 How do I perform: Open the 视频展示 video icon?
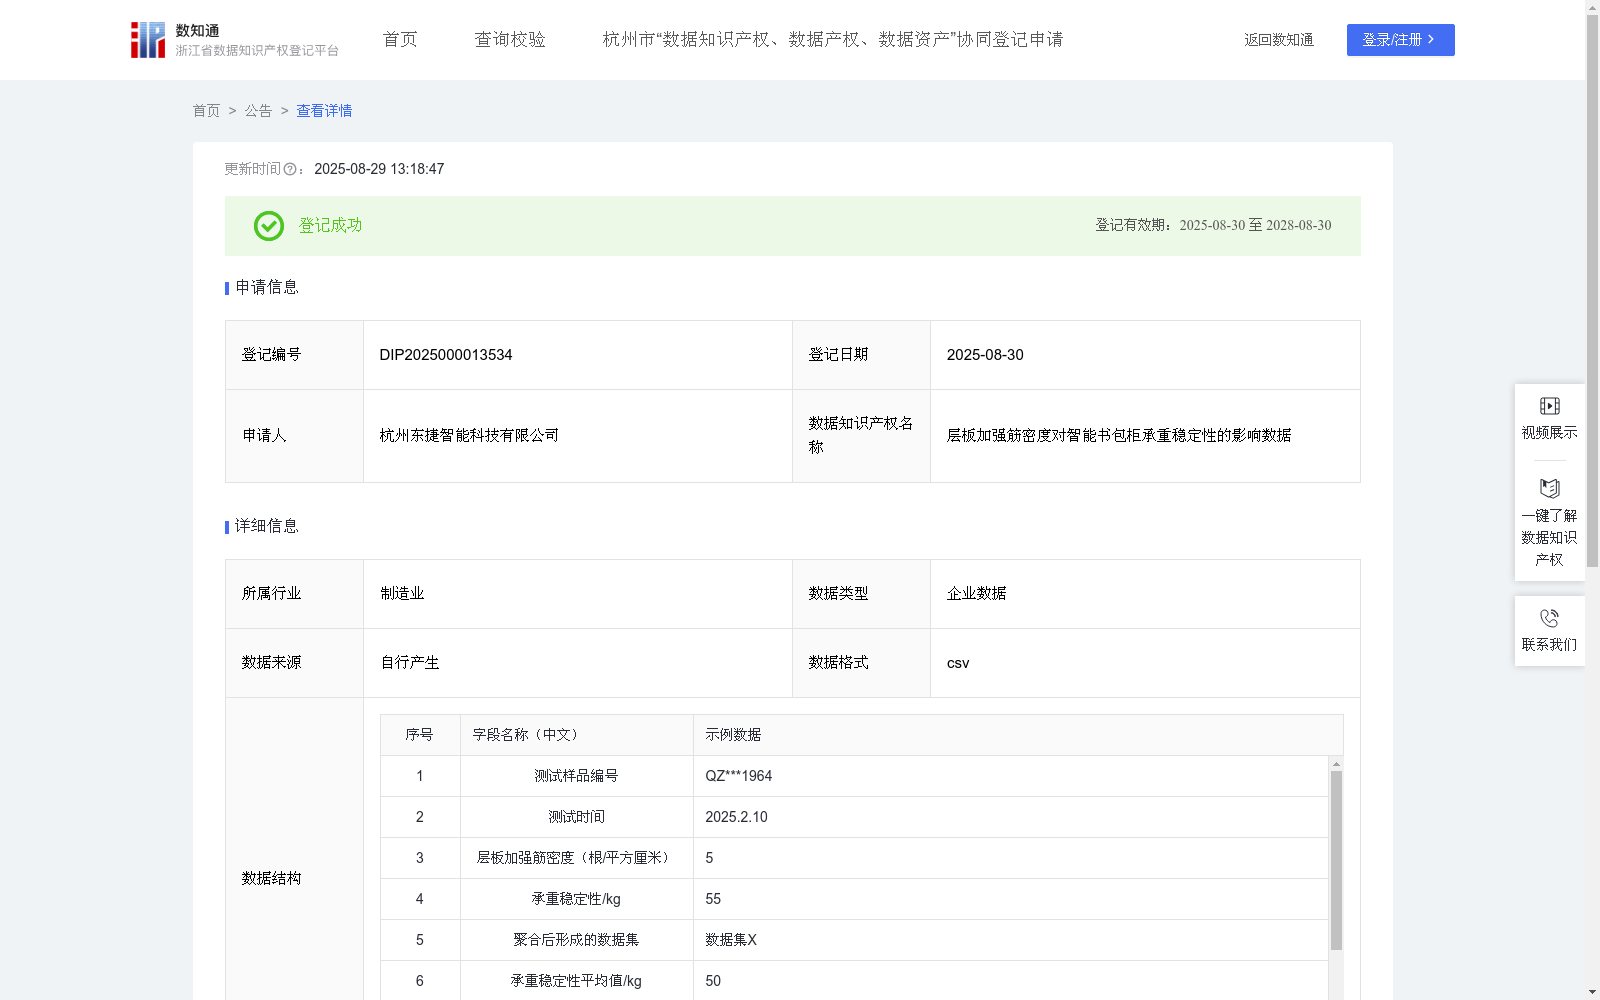[1550, 406]
